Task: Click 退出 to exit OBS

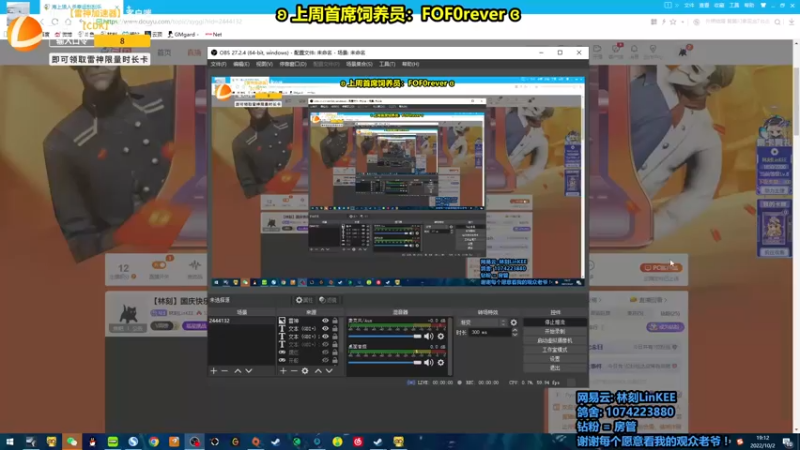Action: pos(555,368)
